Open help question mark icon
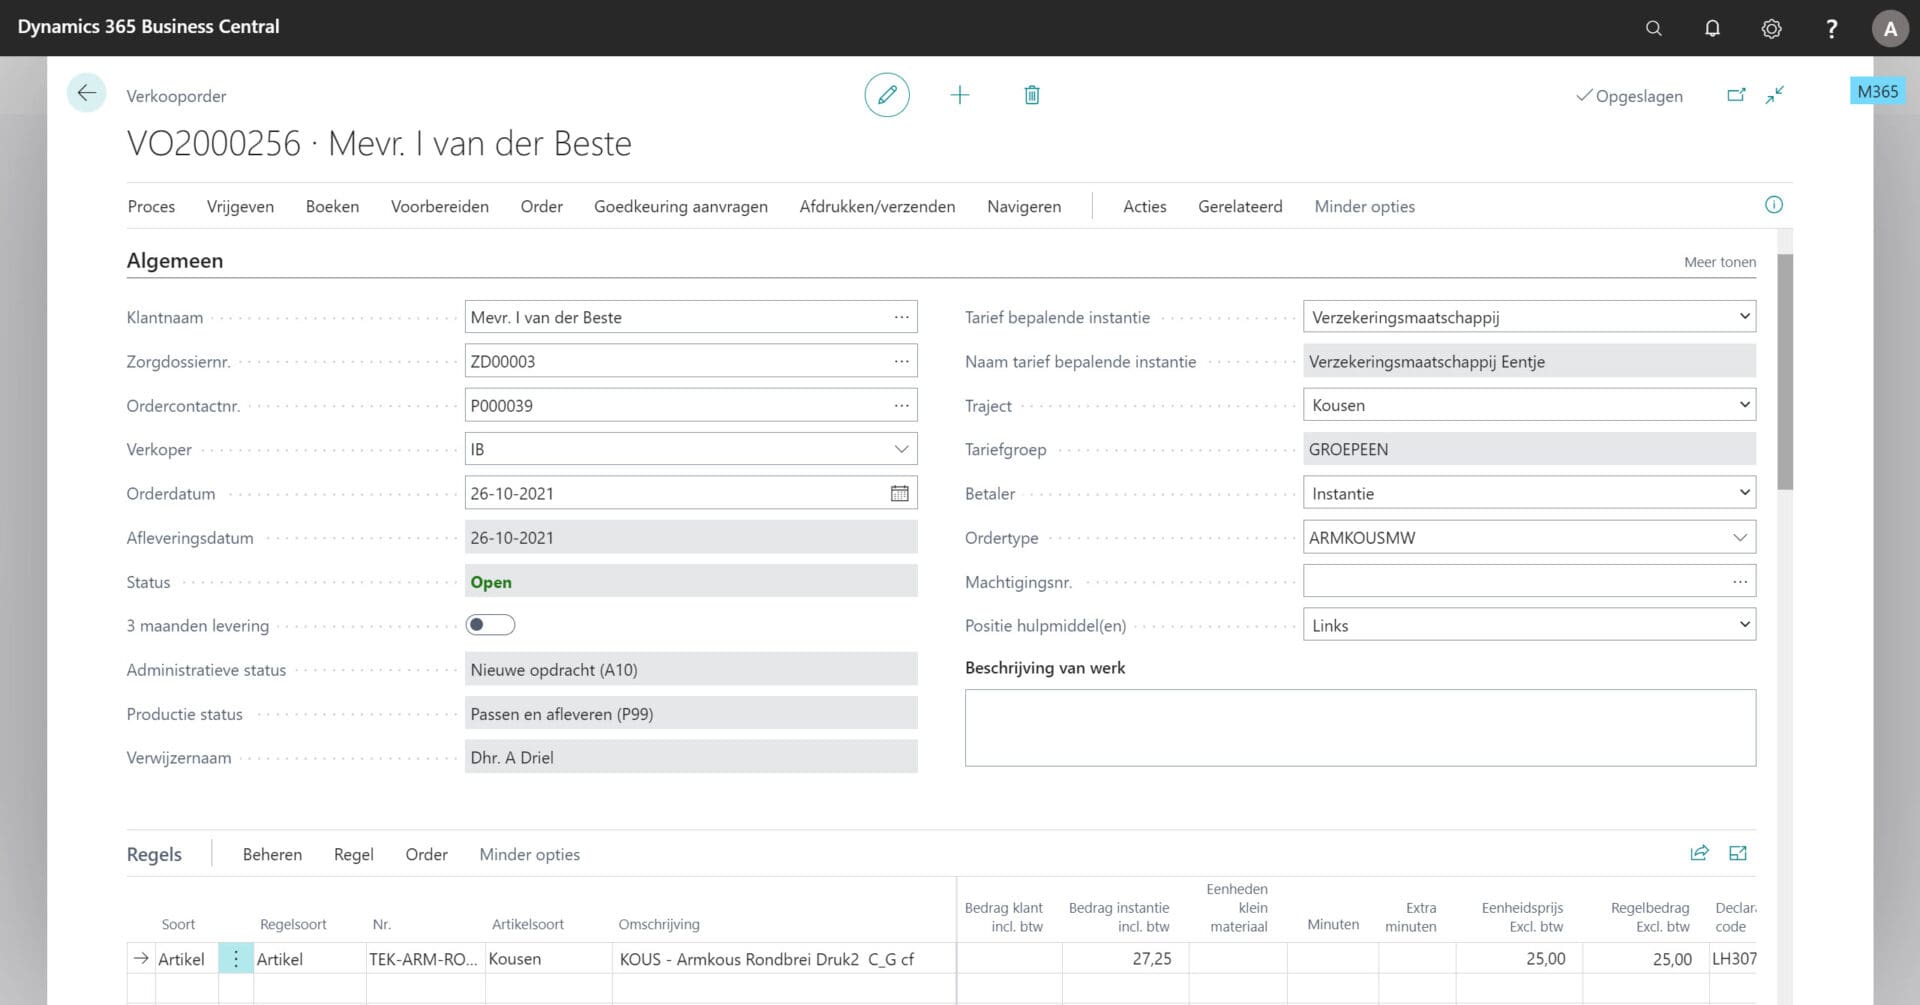This screenshot has height=1005, width=1920. click(1831, 28)
